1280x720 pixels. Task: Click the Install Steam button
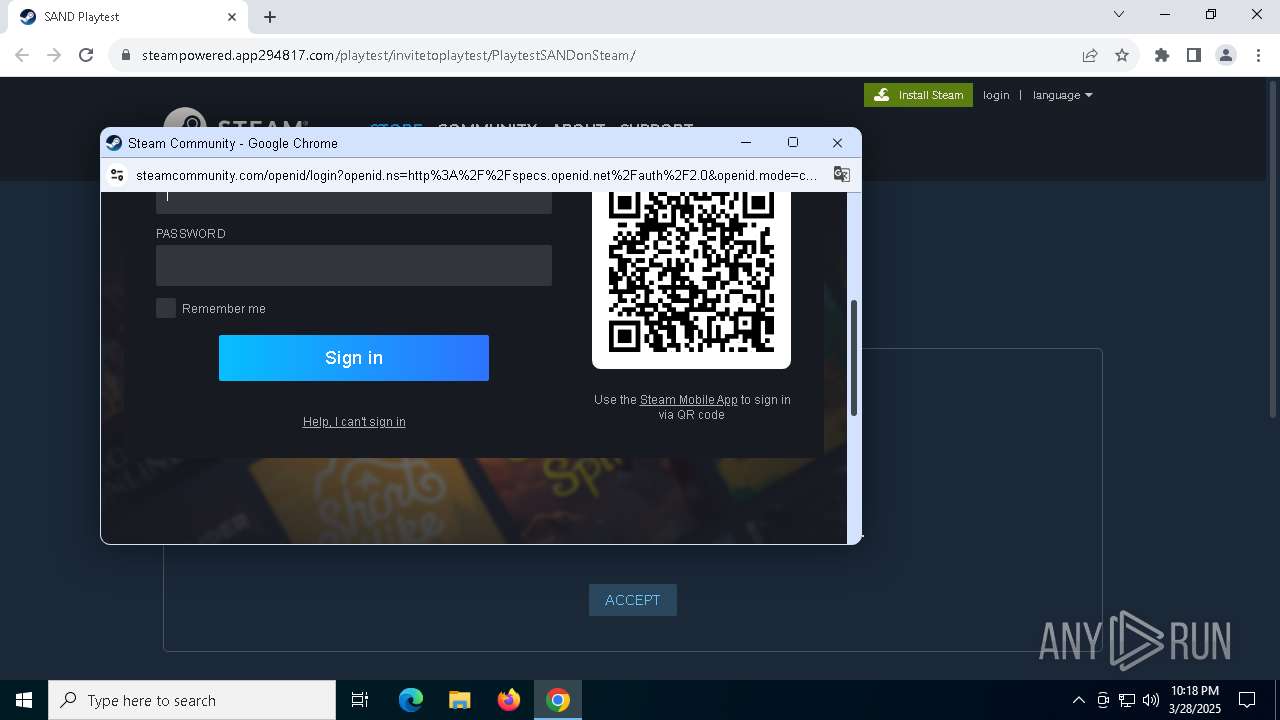[918, 95]
